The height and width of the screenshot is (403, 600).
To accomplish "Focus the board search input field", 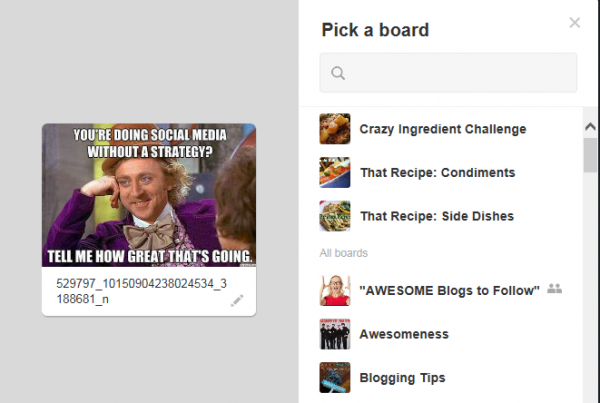I will coord(448,73).
